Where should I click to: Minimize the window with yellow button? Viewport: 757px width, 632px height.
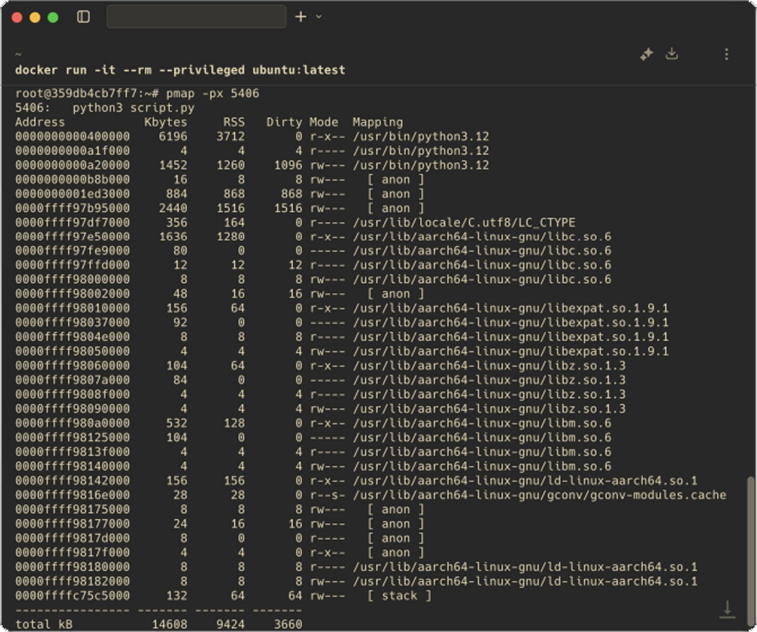[x=35, y=17]
